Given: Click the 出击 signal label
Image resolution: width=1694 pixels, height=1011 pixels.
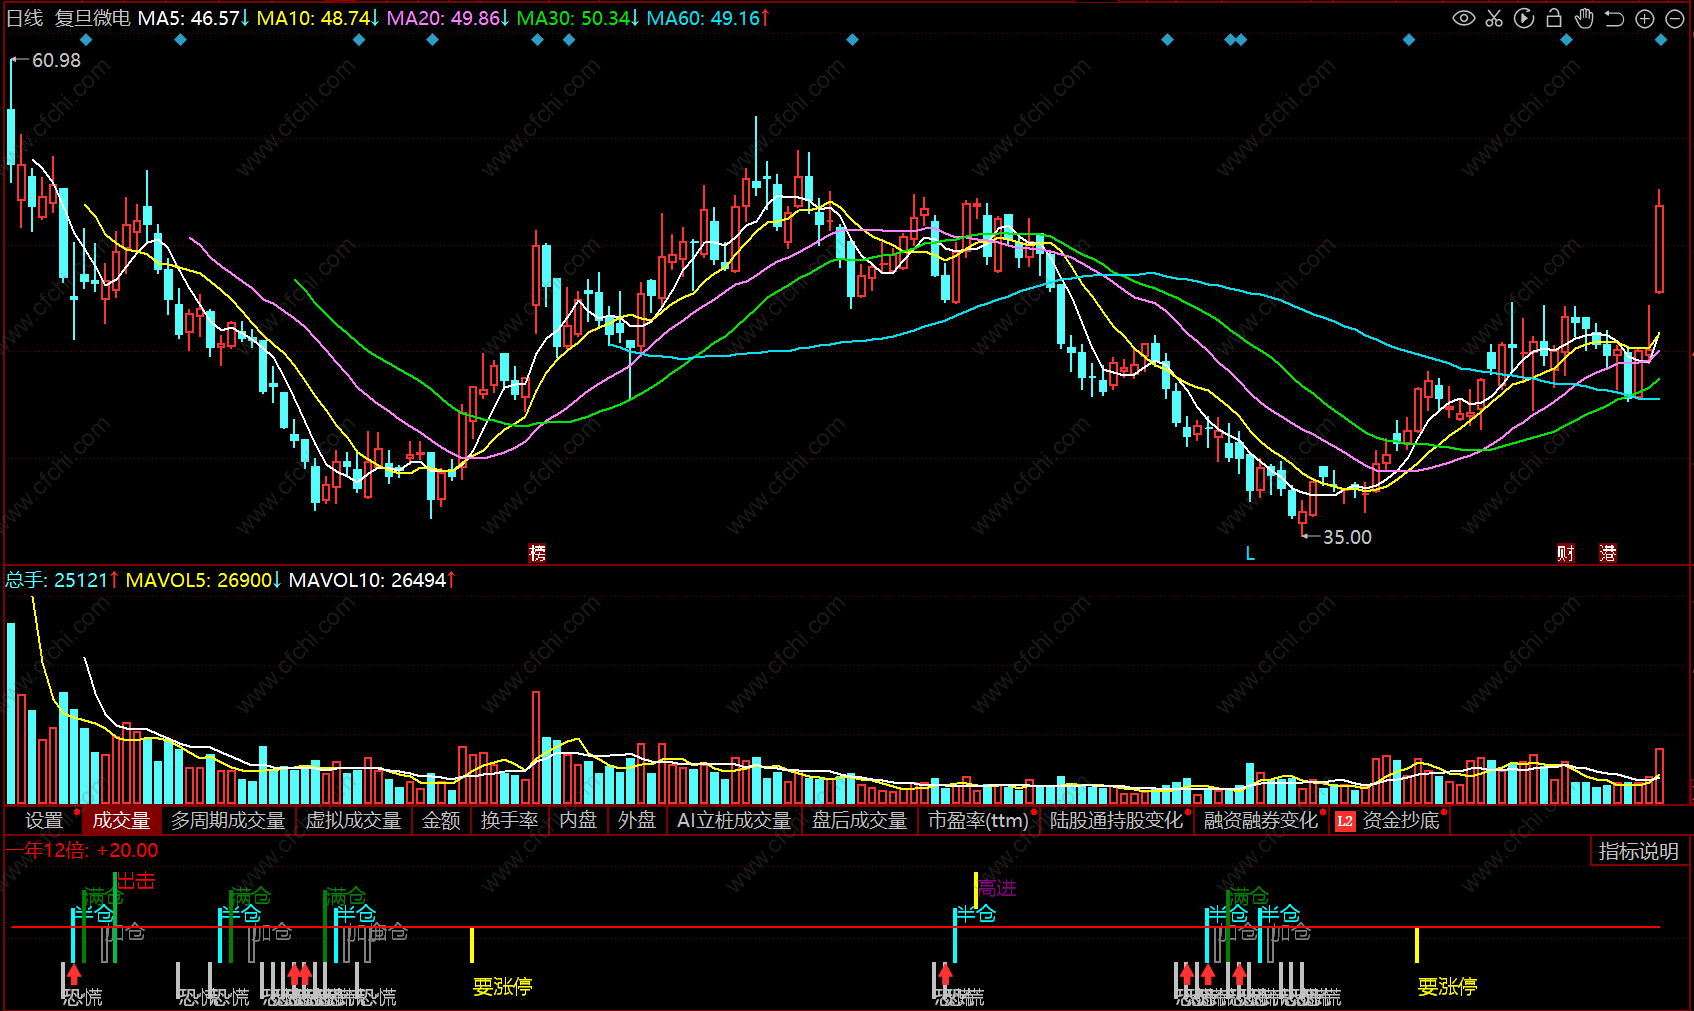Looking at the screenshot, I should [x=137, y=881].
